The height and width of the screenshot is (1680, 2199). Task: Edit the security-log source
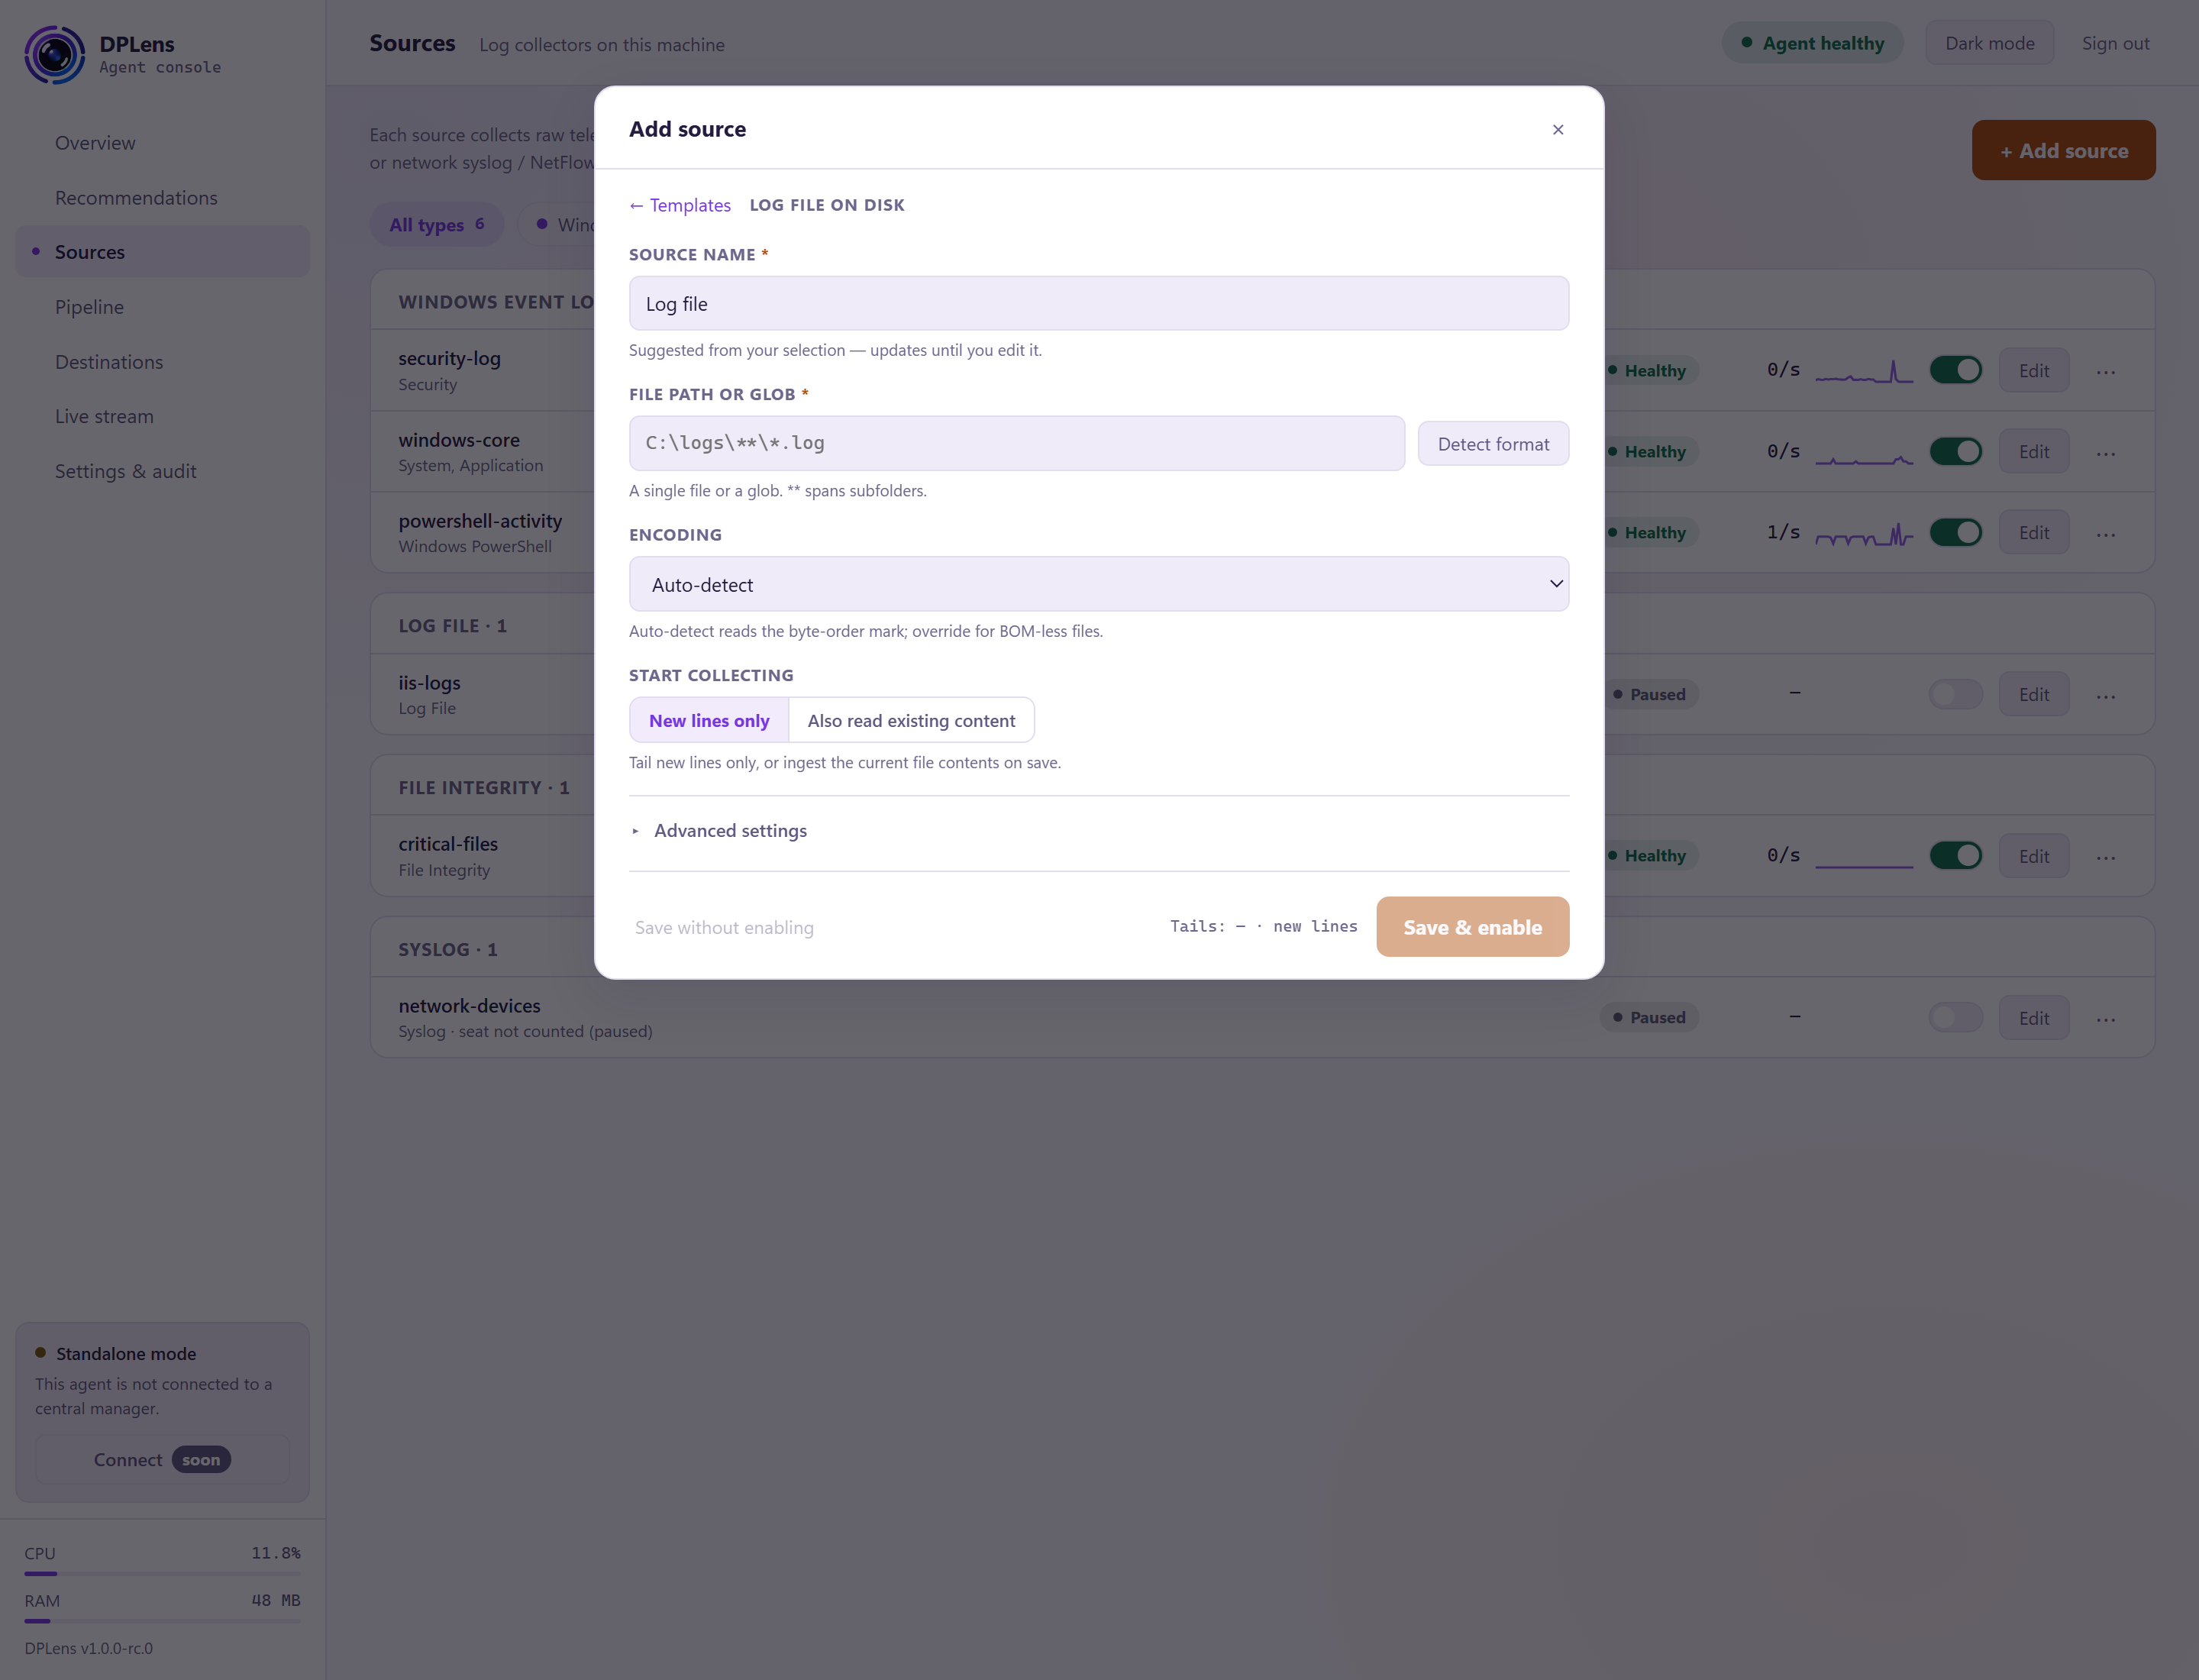coord(2034,371)
